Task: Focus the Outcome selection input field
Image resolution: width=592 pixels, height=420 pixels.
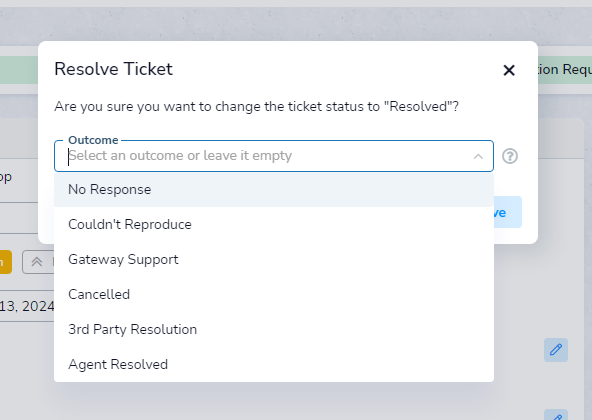Action: [269, 156]
